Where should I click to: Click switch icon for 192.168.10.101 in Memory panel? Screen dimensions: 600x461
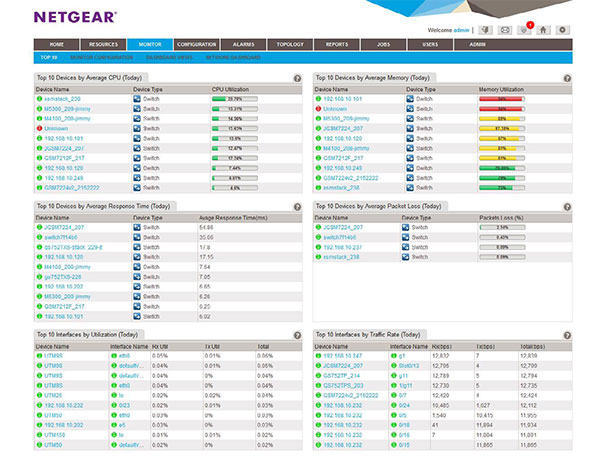pos(410,99)
